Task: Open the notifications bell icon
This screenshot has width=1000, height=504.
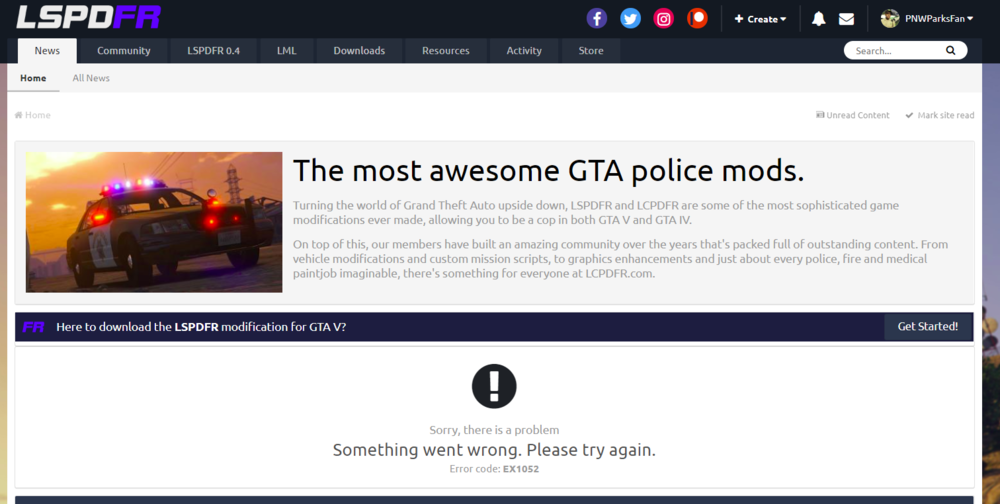Action: point(818,19)
